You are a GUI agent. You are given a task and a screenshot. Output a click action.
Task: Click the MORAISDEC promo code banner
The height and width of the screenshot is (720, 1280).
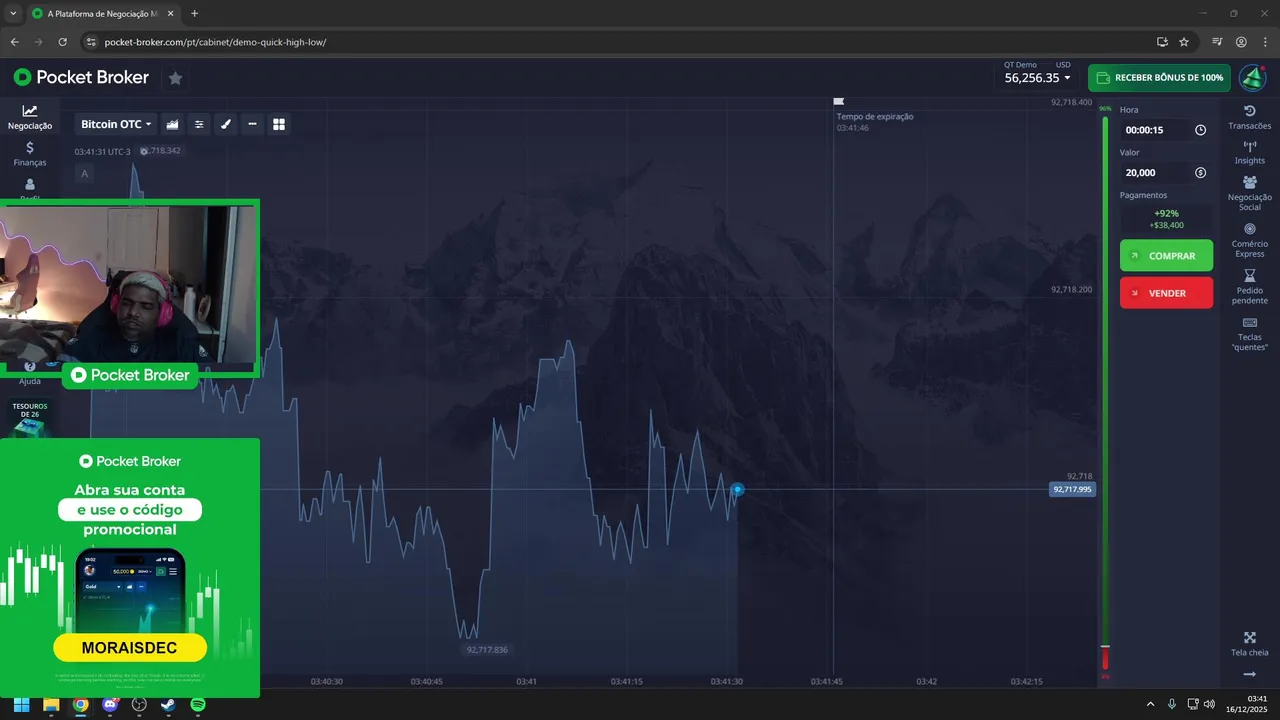(x=130, y=648)
